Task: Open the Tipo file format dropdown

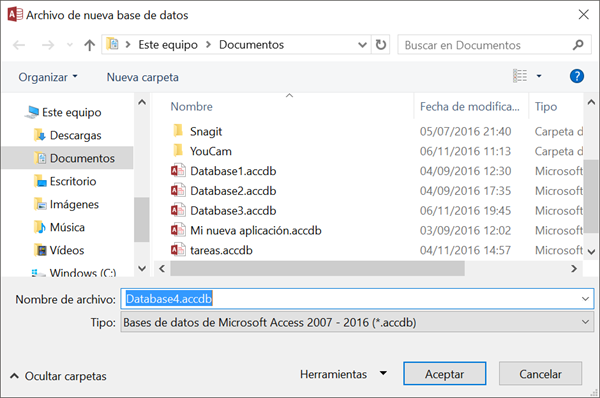Action: pyautogui.click(x=357, y=322)
